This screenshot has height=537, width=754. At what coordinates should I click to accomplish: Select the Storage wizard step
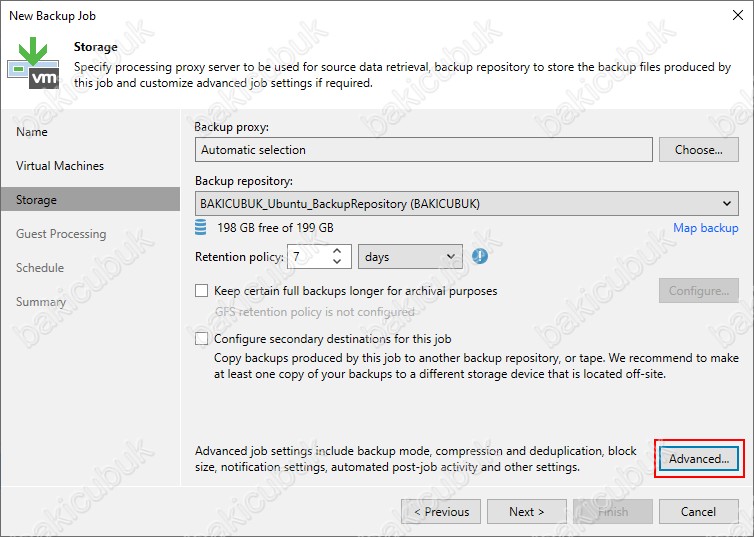pyautogui.click(x=90, y=200)
